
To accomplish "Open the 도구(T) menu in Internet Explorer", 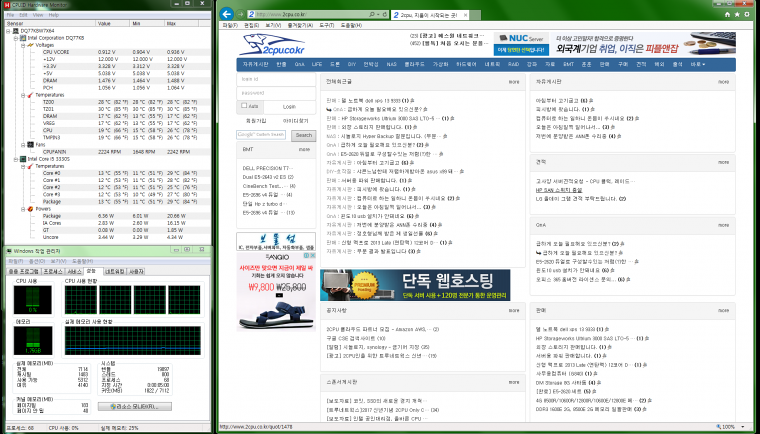I will (327, 25).
